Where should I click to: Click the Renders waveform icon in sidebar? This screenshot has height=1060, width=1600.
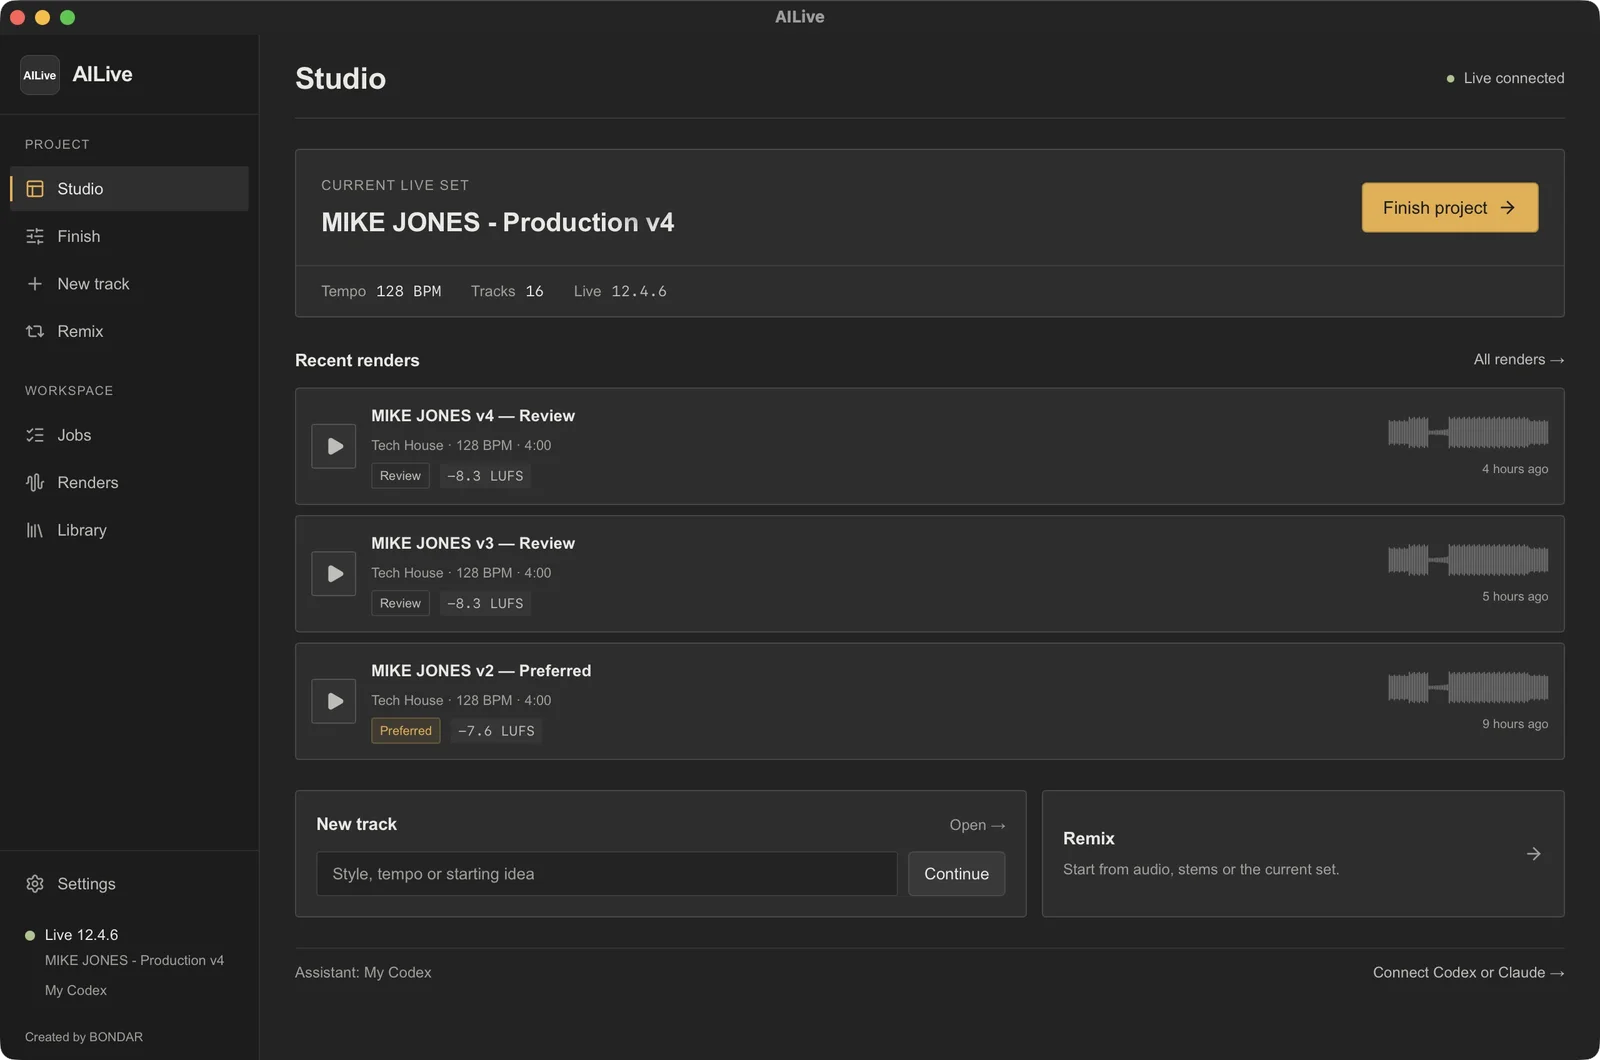coord(35,483)
